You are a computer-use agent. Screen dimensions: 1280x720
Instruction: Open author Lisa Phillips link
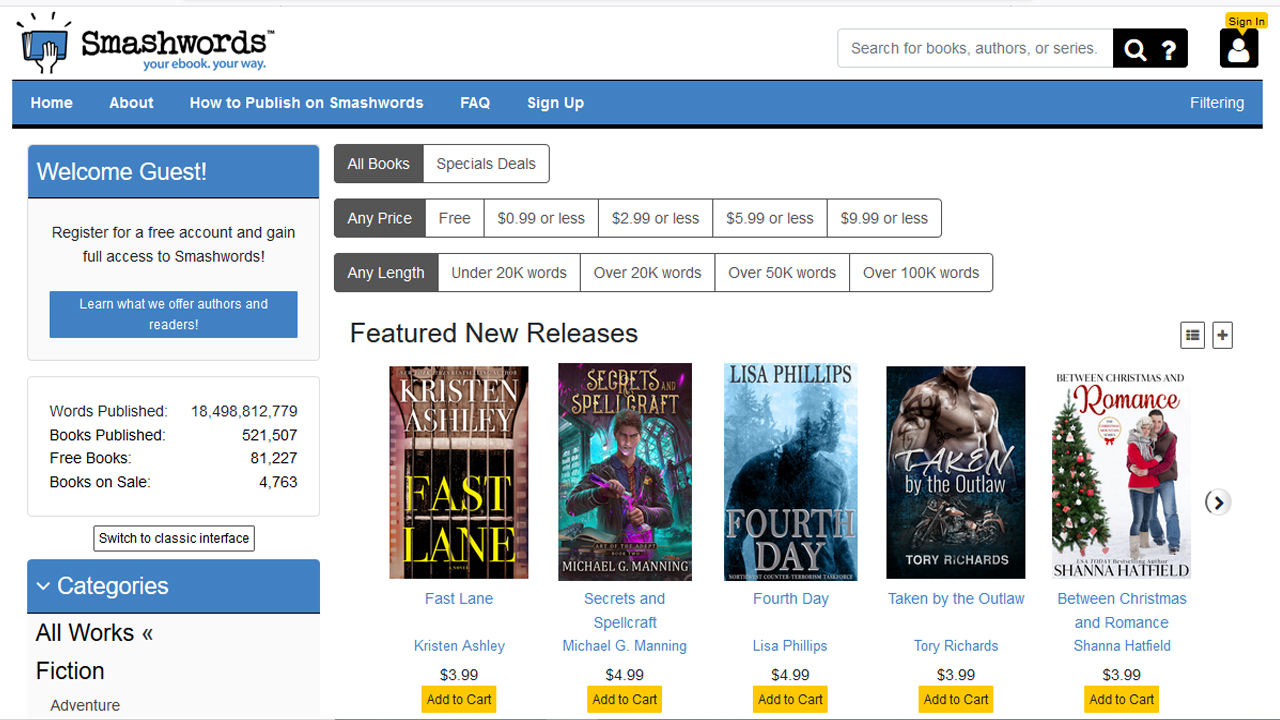click(x=790, y=646)
